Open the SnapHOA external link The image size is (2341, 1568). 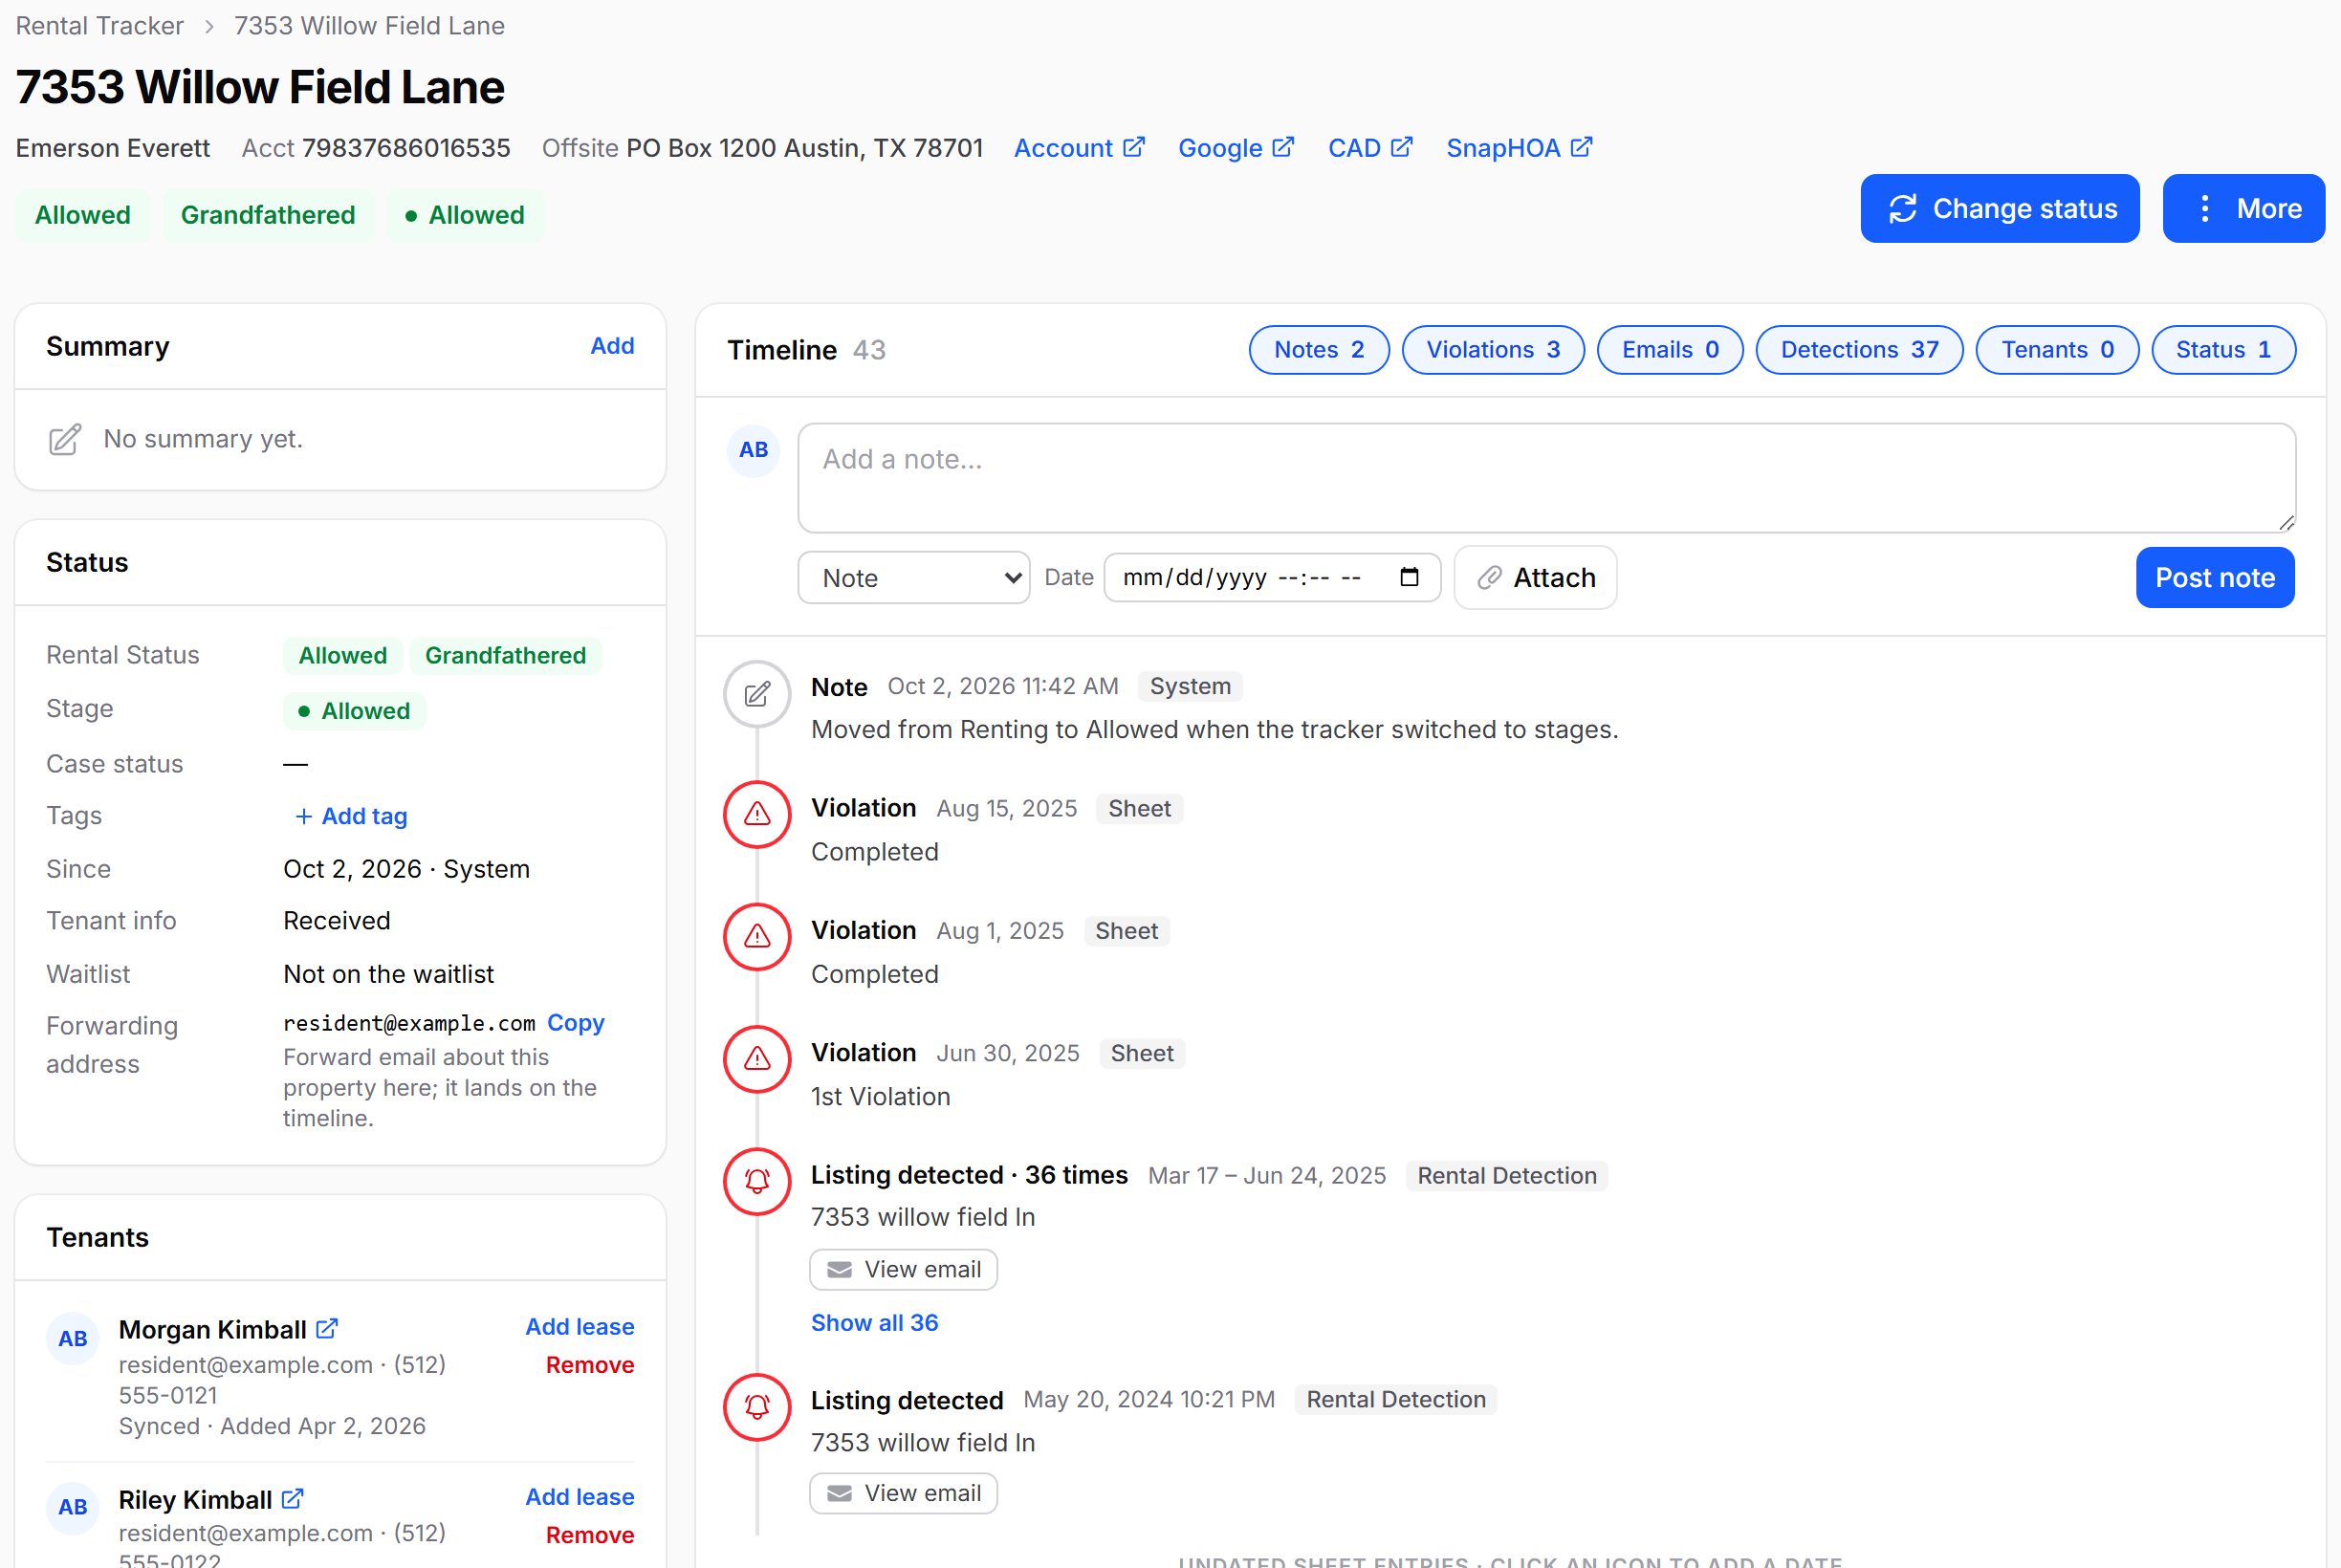tap(1519, 148)
